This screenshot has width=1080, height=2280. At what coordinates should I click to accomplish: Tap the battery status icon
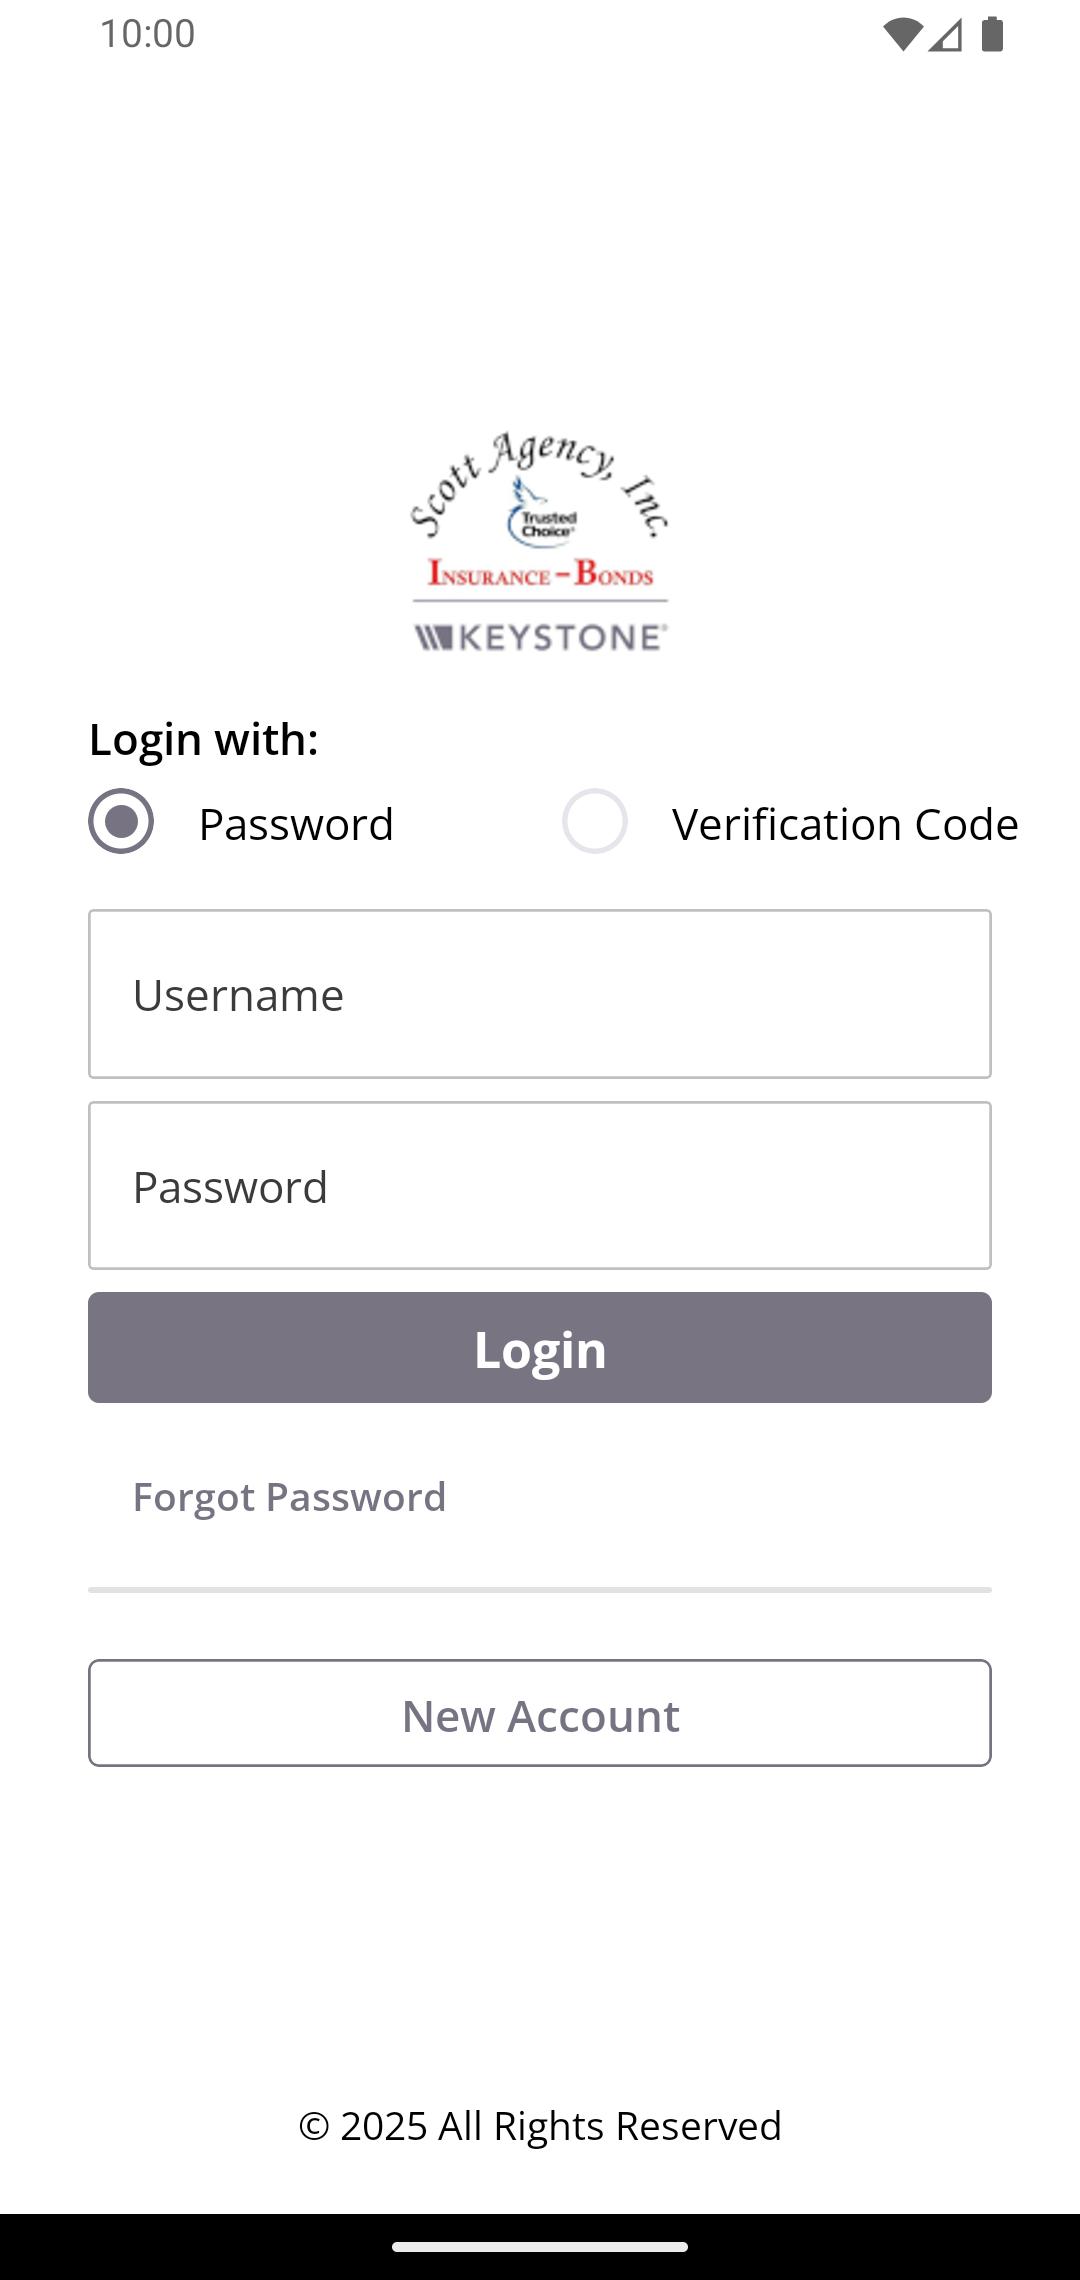pyautogui.click(x=992, y=35)
